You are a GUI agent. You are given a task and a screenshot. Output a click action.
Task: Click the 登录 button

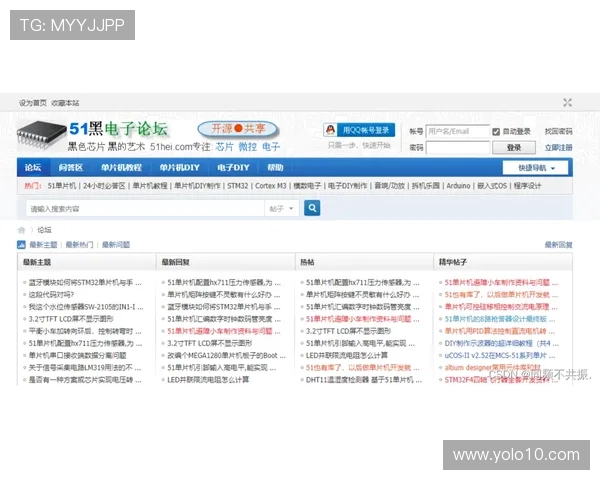(514, 147)
